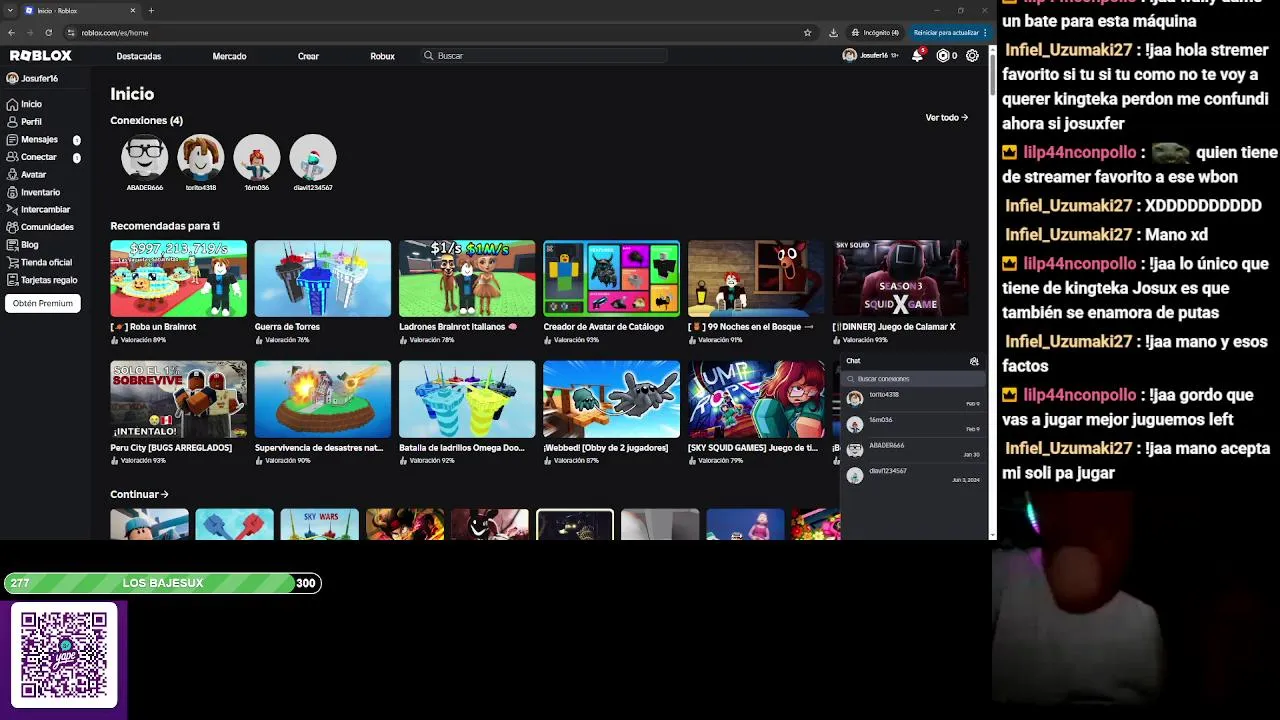Open ¡Webbed! Obby game thumbnail
The height and width of the screenshot is (720, 1280).
(611, 399)
